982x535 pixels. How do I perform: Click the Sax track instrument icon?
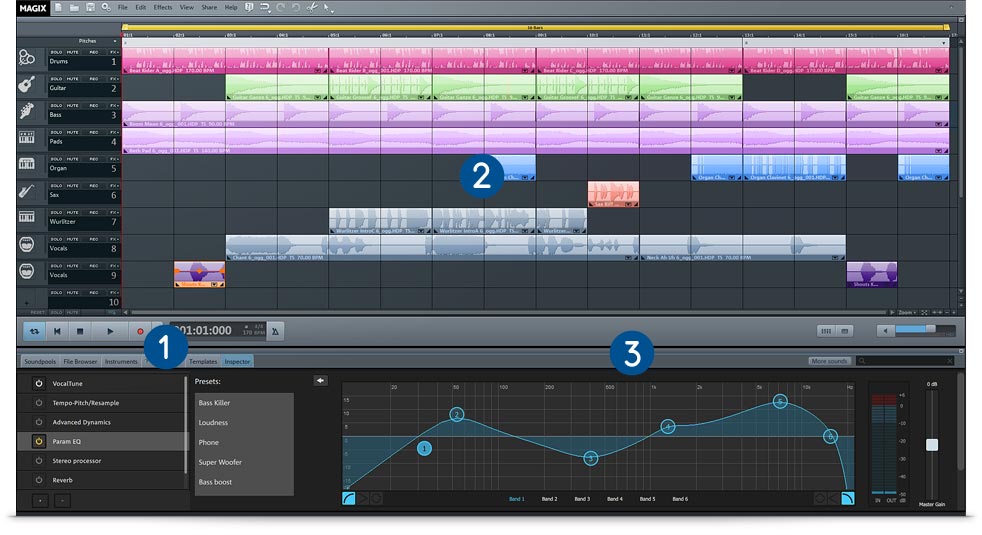click(x=26, y=191)
